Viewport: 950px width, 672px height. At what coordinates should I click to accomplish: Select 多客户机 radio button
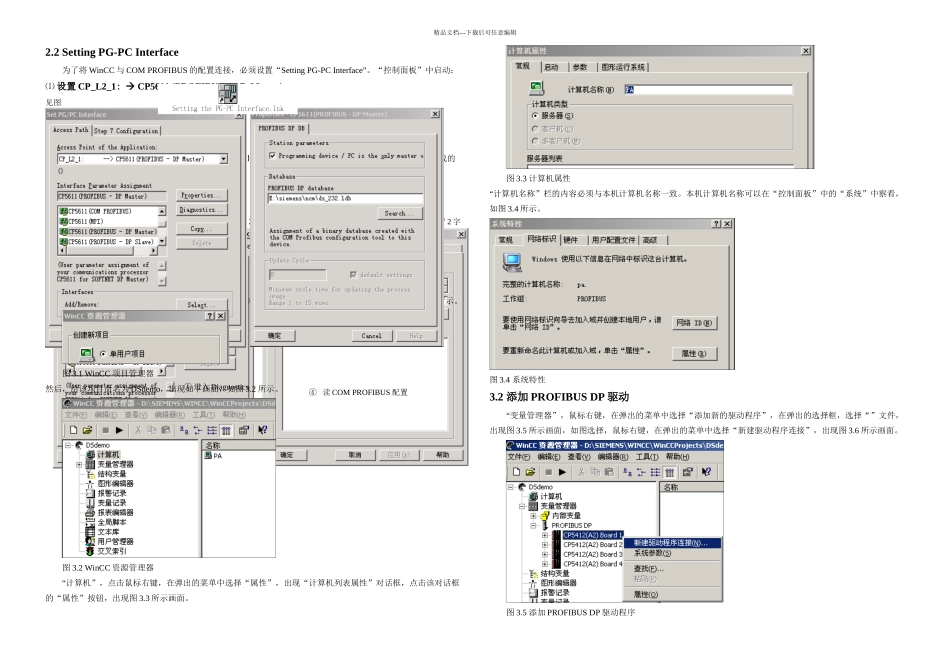(x=534, y=141)
